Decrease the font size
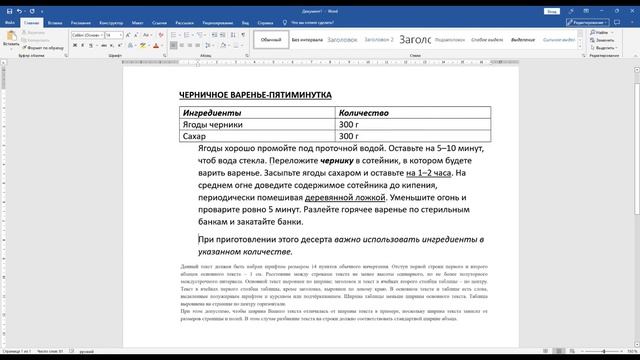Image resolution: width=640 pixels, height=360 pixels. click(136, 35)
